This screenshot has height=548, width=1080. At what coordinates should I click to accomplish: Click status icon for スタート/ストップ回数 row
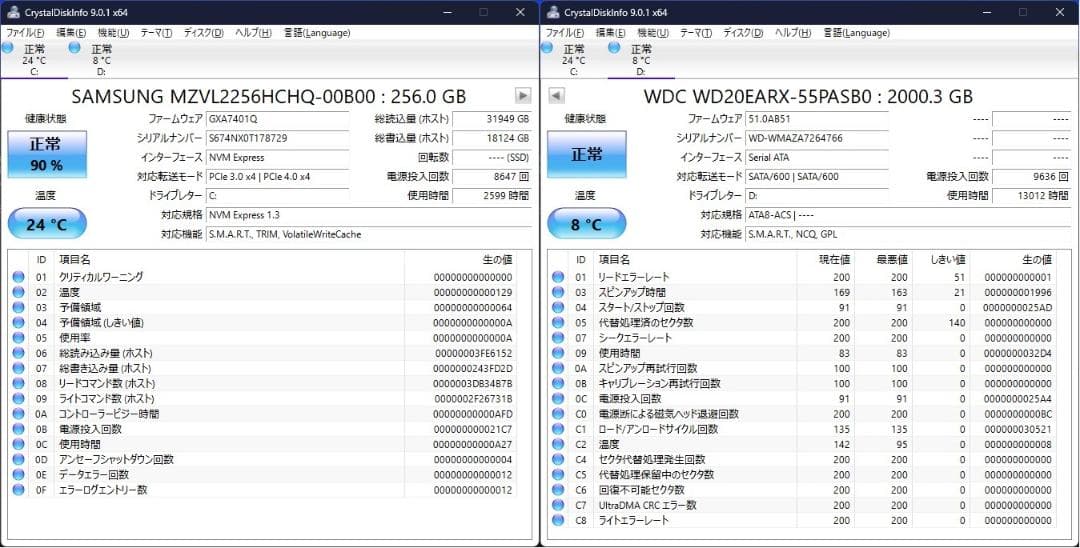click(558, 307)
